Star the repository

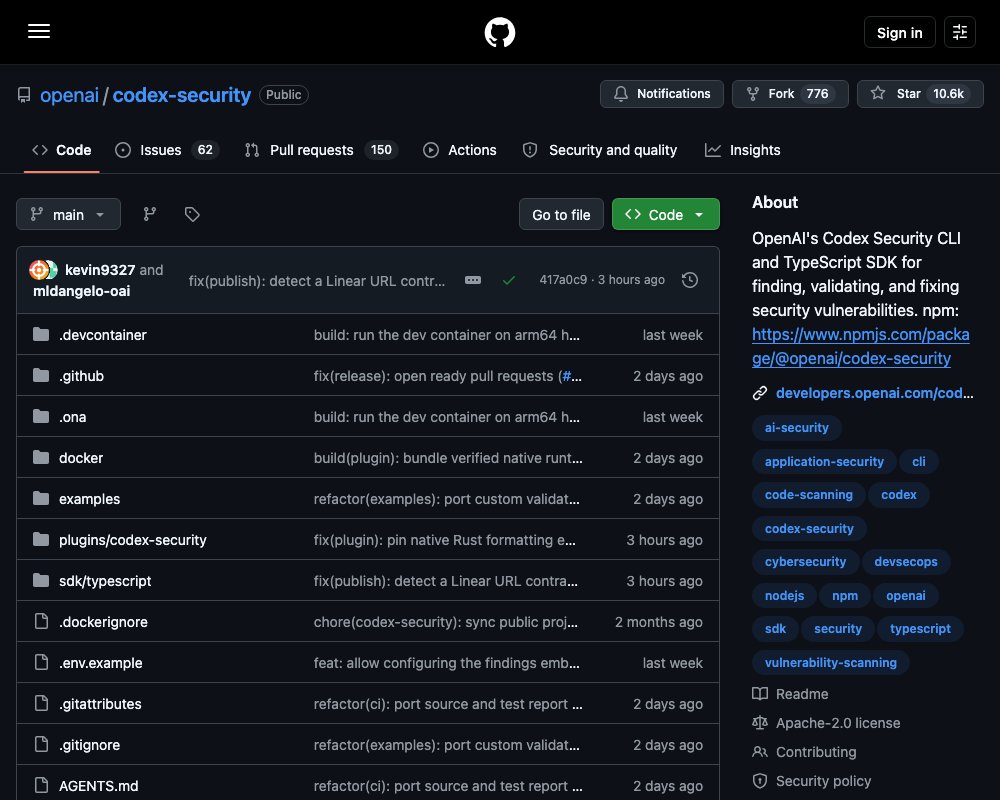(920, 94)
